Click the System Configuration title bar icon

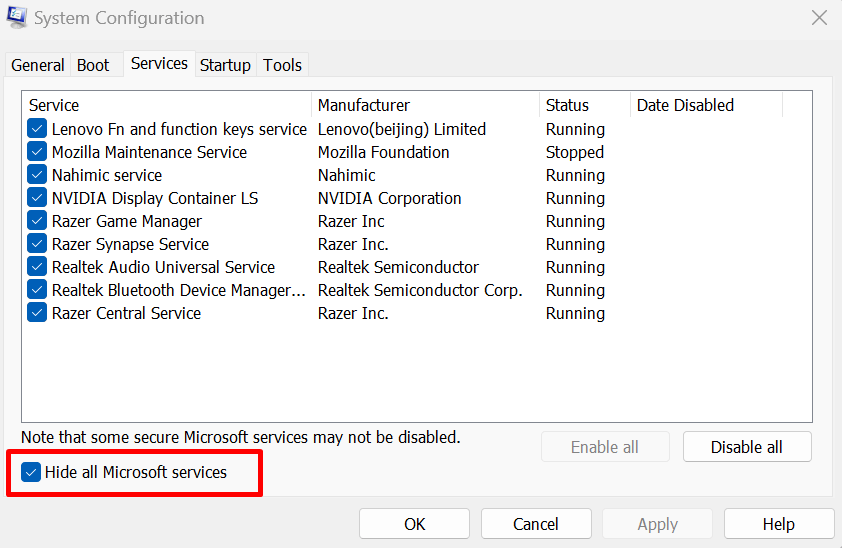pos(15,18)
